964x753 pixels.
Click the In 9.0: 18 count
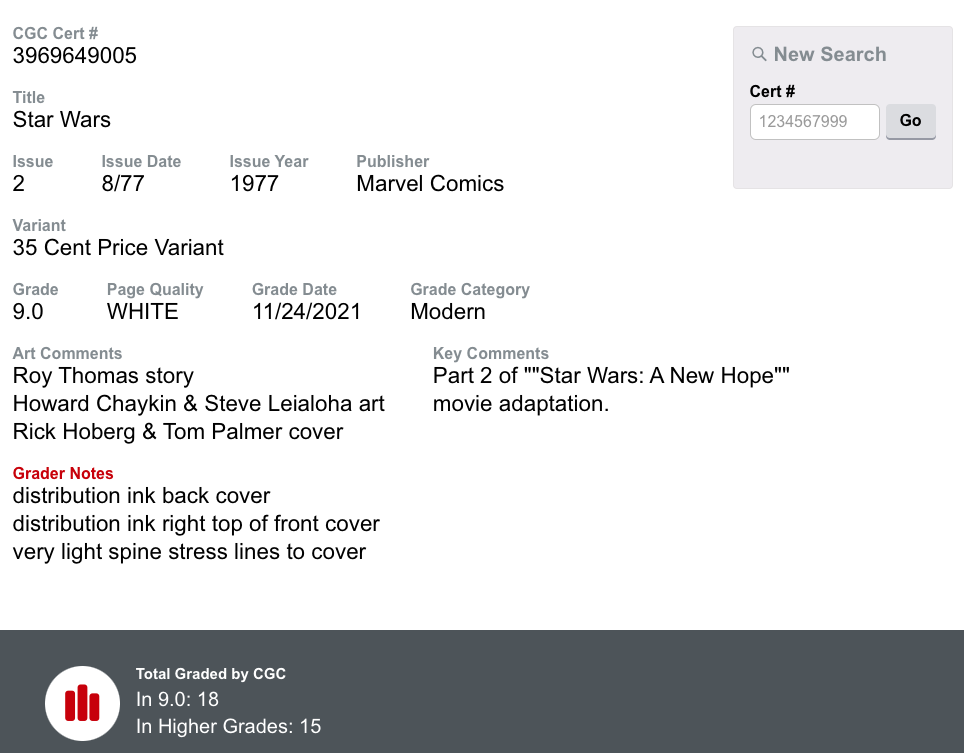[x=177, y=699]
